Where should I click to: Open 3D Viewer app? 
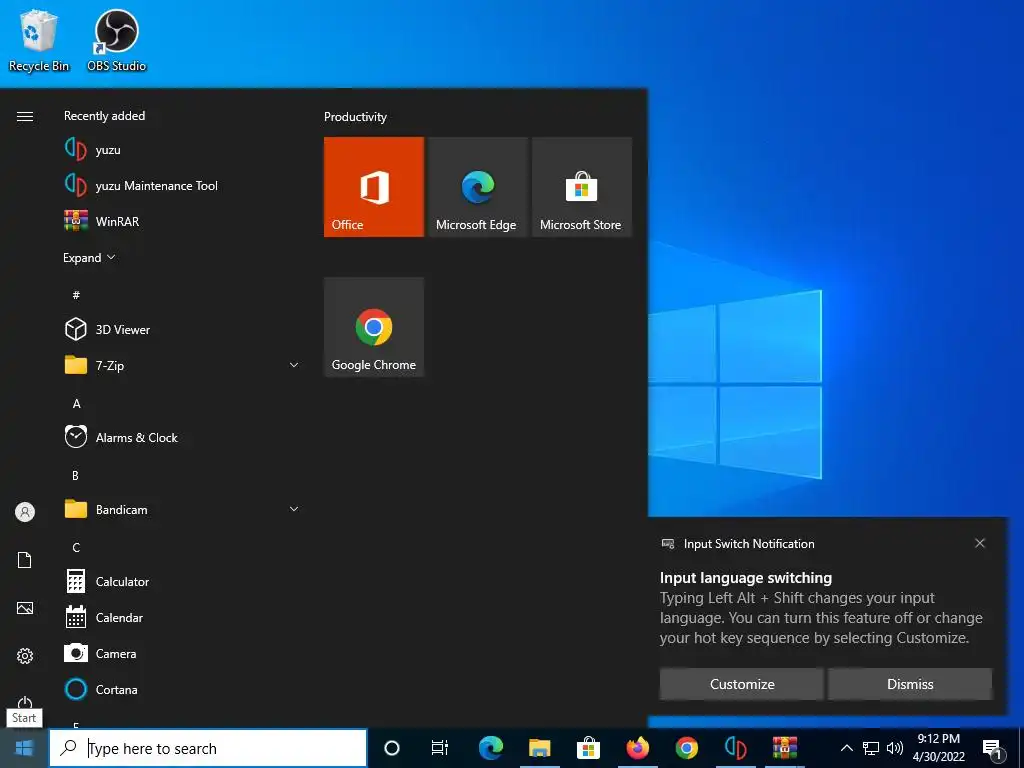(x=183, y=329)
